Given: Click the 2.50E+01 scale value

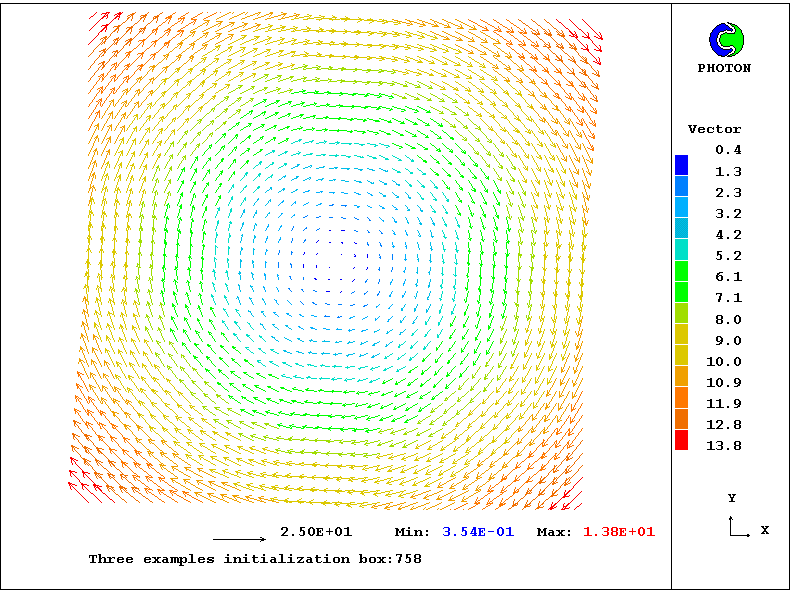Looking at the screenshot, I should 316,532.
